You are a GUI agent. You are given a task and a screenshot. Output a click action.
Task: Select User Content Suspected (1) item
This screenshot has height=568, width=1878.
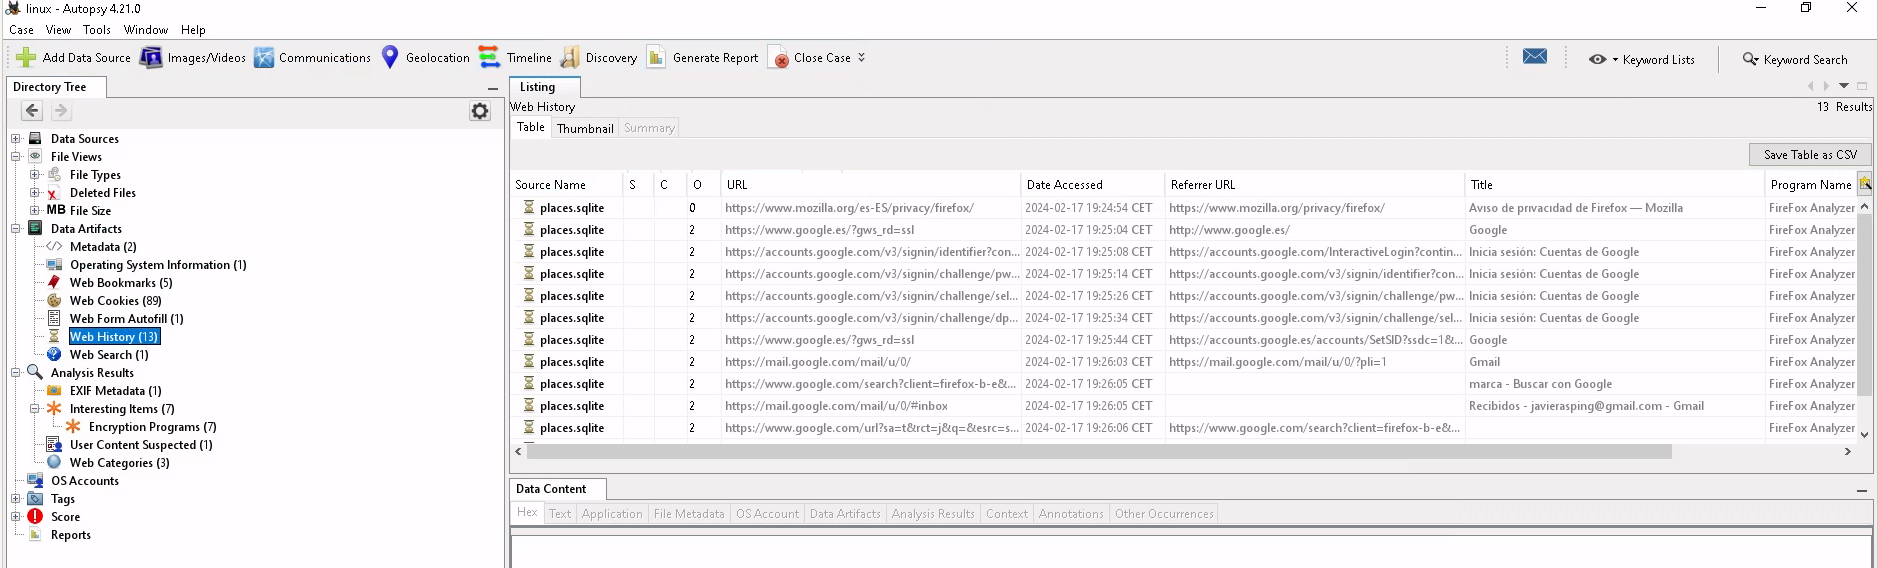pyautogui.click(x=141, y=445)
